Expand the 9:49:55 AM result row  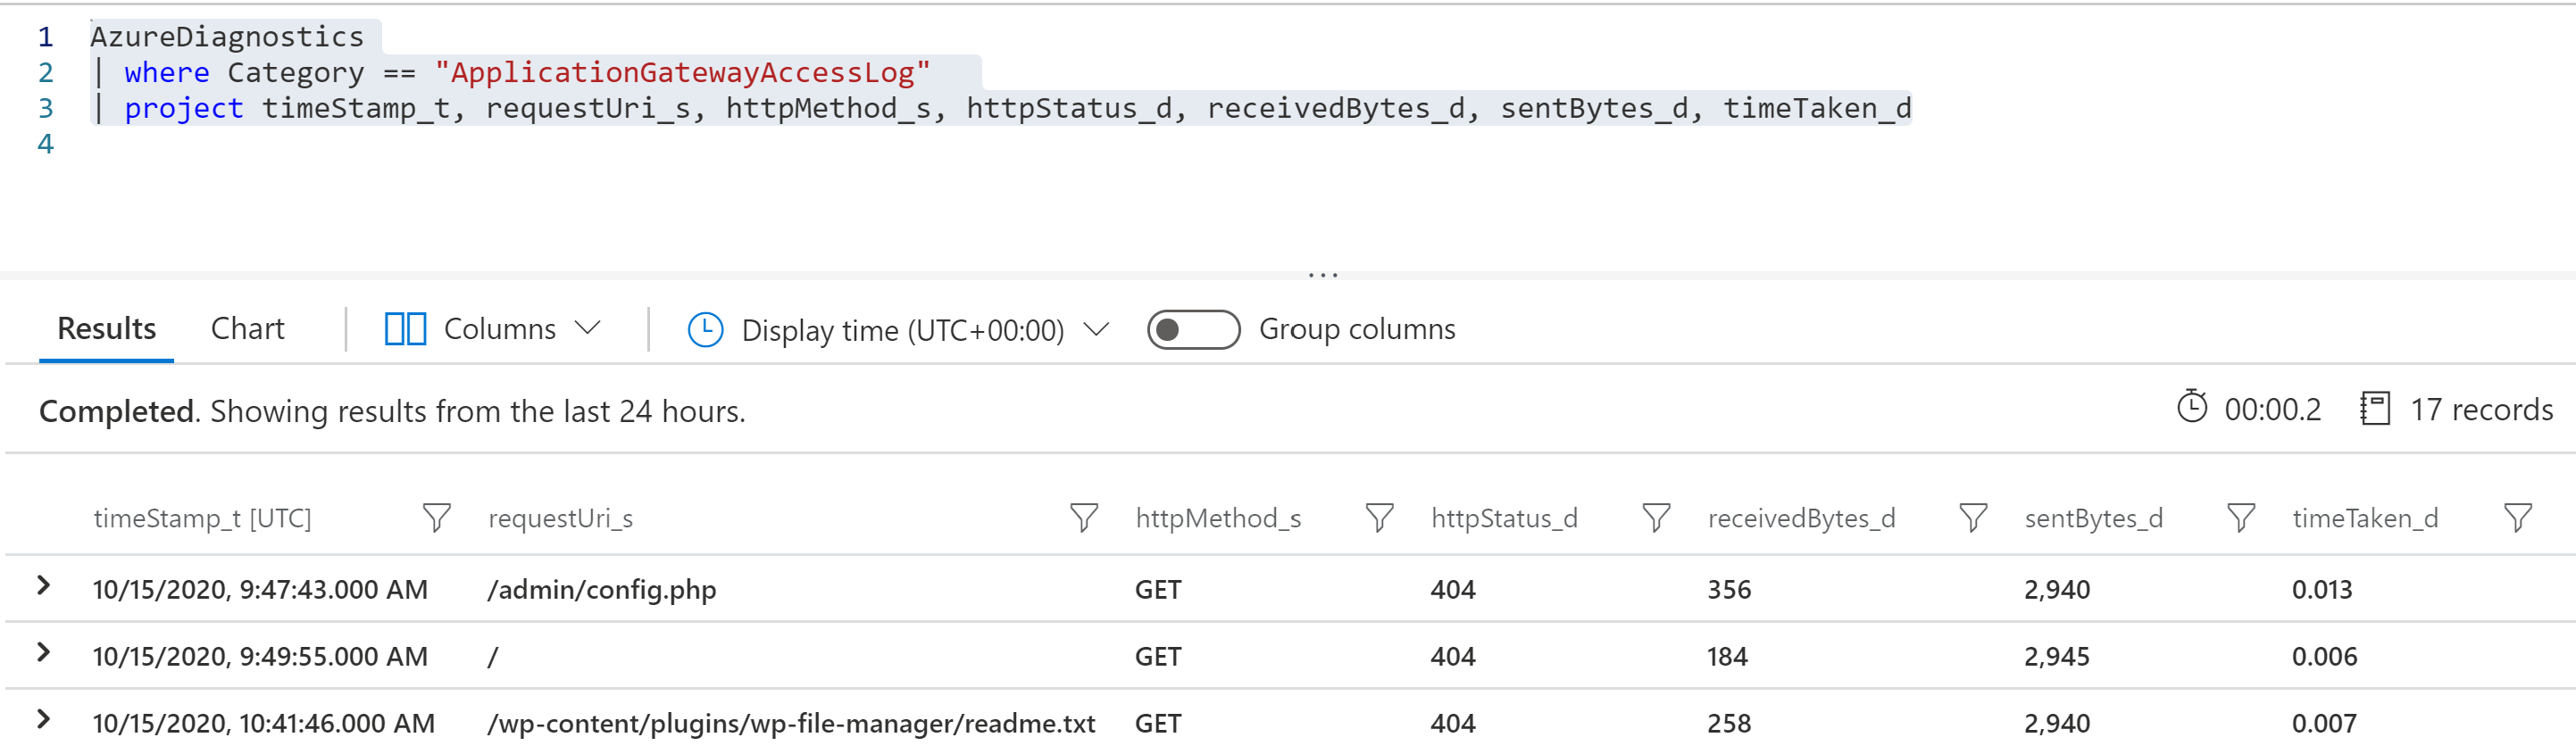tap(43, 653)
